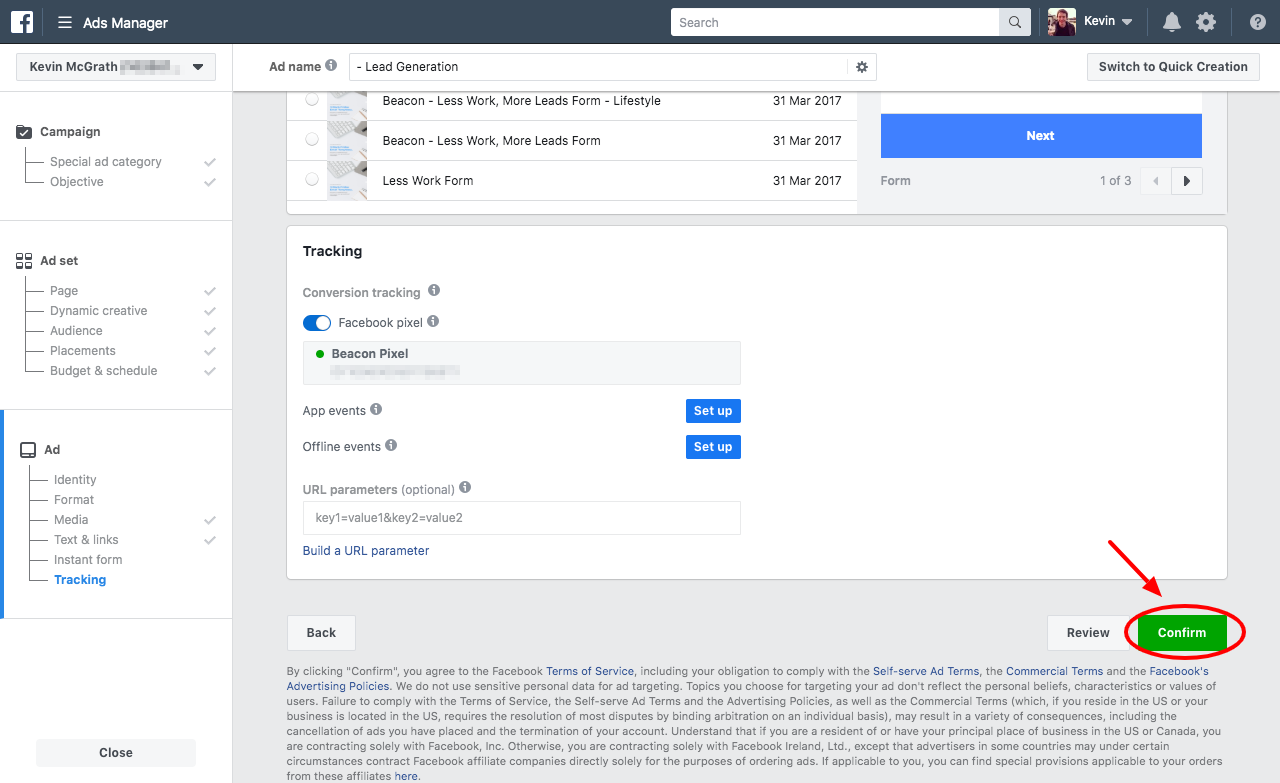Set up App events
1280x783 pixels.
(712, 411)
